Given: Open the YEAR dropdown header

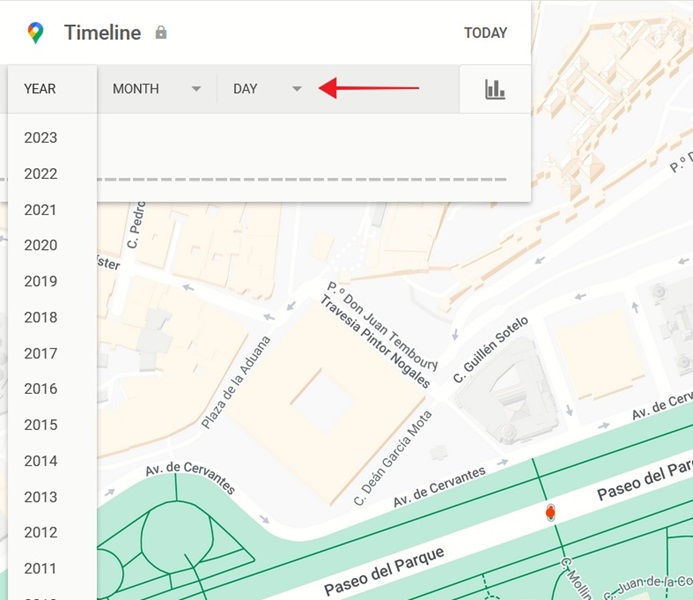Looking at the screenshot, I should tap(52, 89).
